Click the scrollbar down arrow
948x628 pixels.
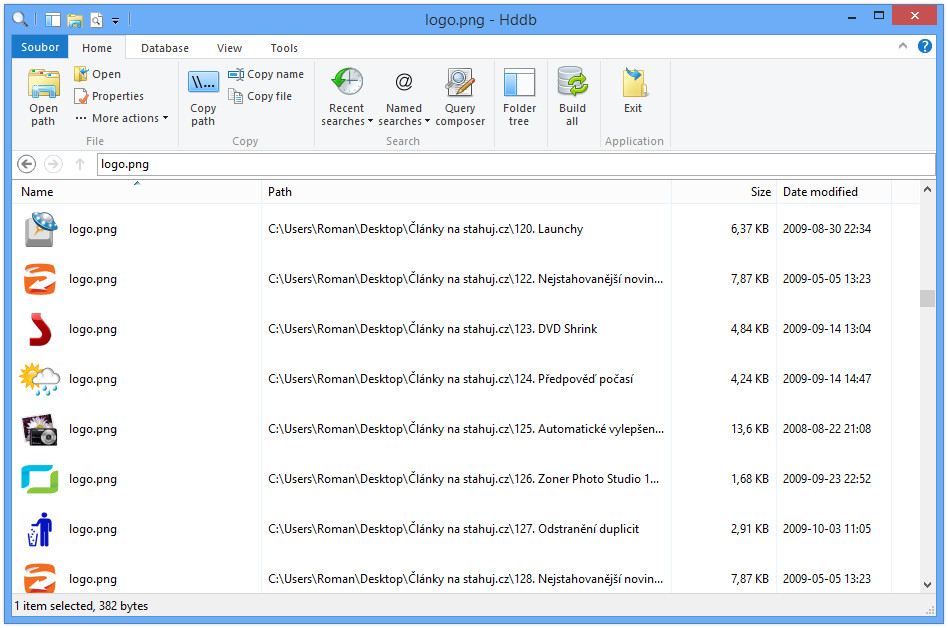click(927, 584)
